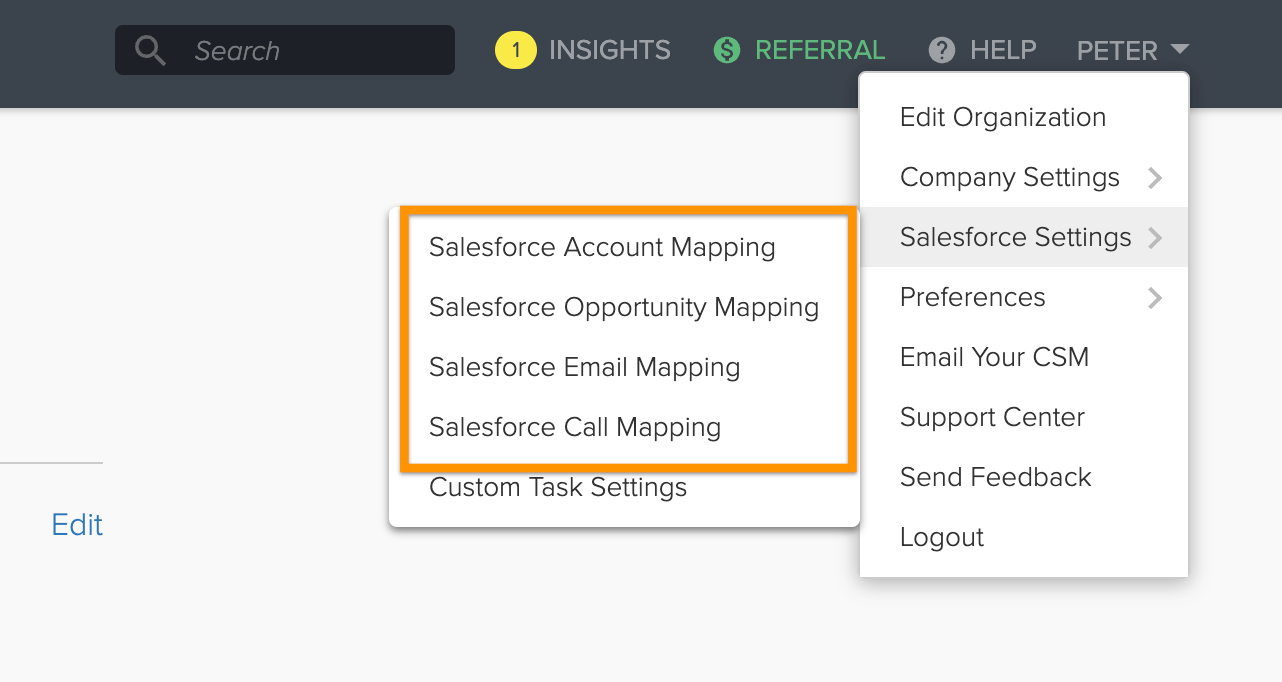1282x682 pixels.
Task: Select Edit Organization from the menu
Action: point(1003,117)
